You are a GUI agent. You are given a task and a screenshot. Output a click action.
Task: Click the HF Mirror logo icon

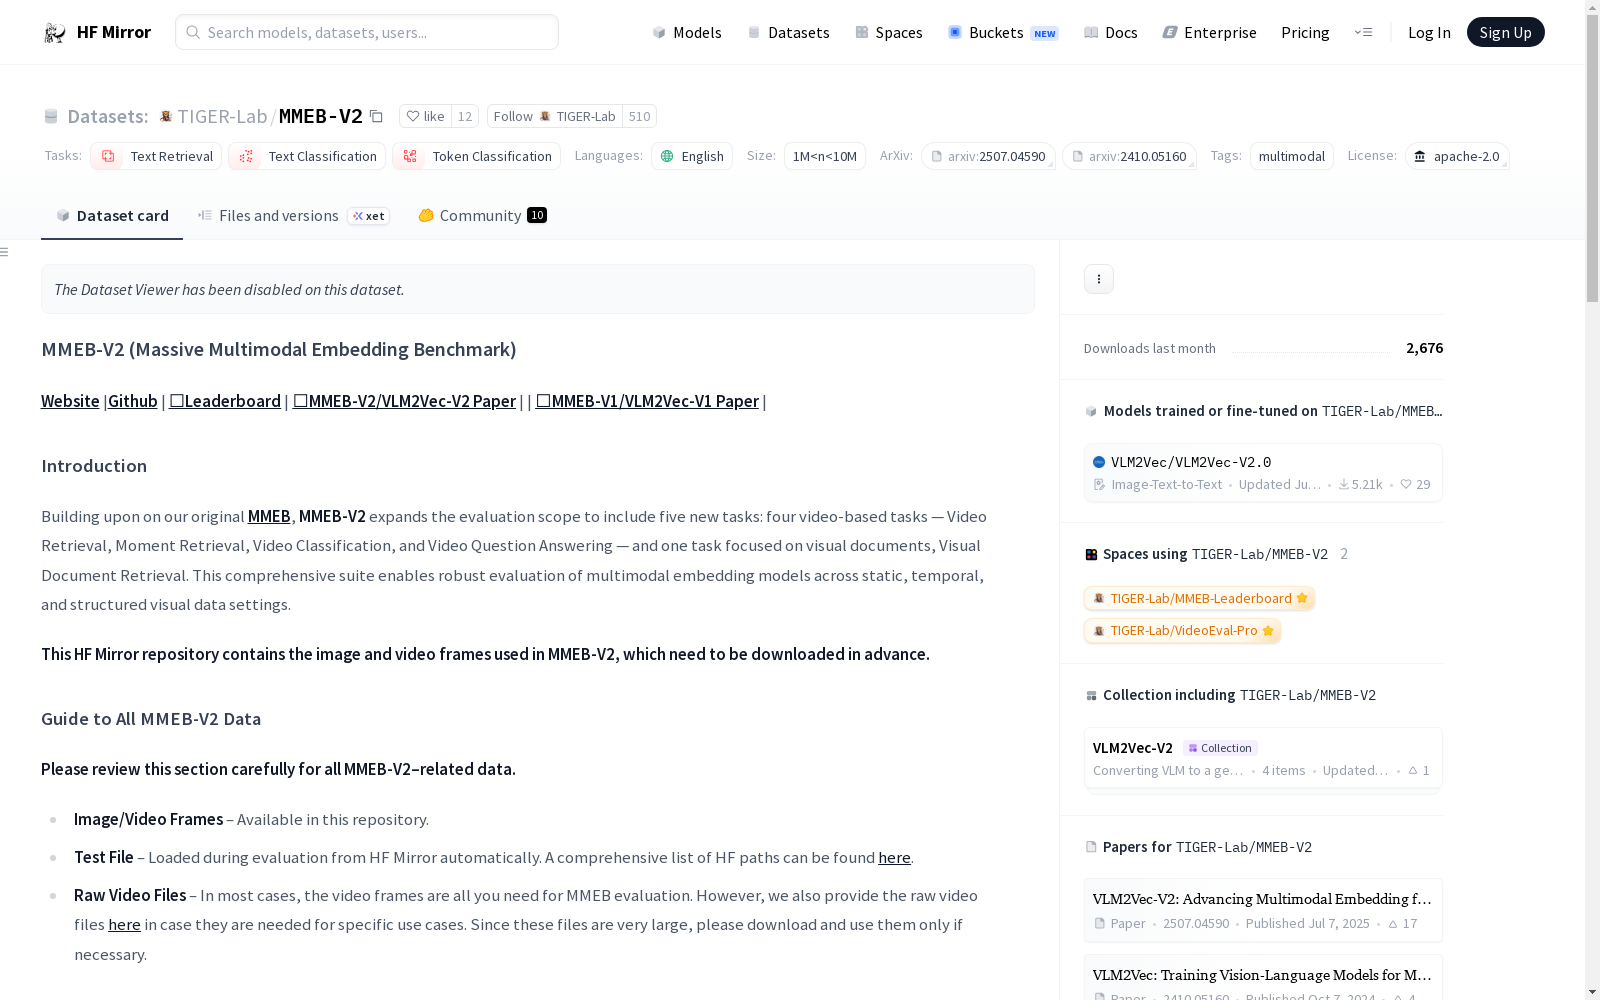(x=55, y=33)
